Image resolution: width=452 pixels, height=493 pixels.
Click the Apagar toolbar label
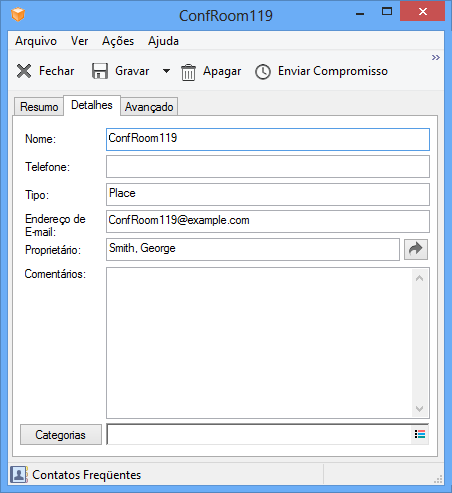point(222,71)
